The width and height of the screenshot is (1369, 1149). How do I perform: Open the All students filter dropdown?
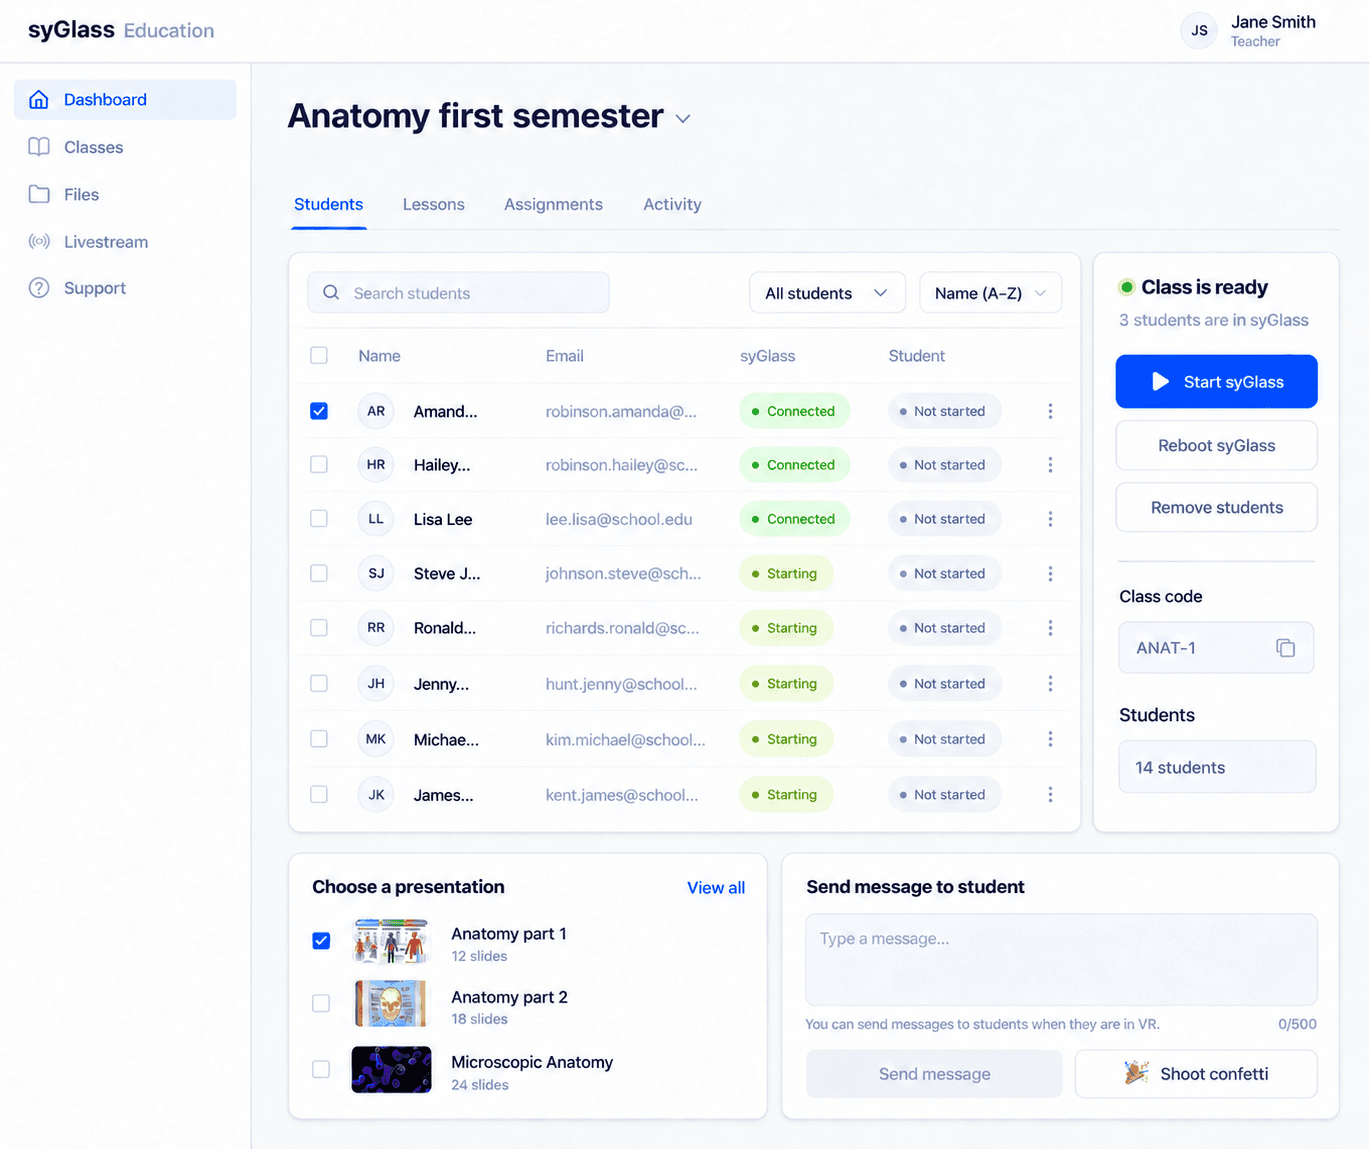[x=827, y=293]
